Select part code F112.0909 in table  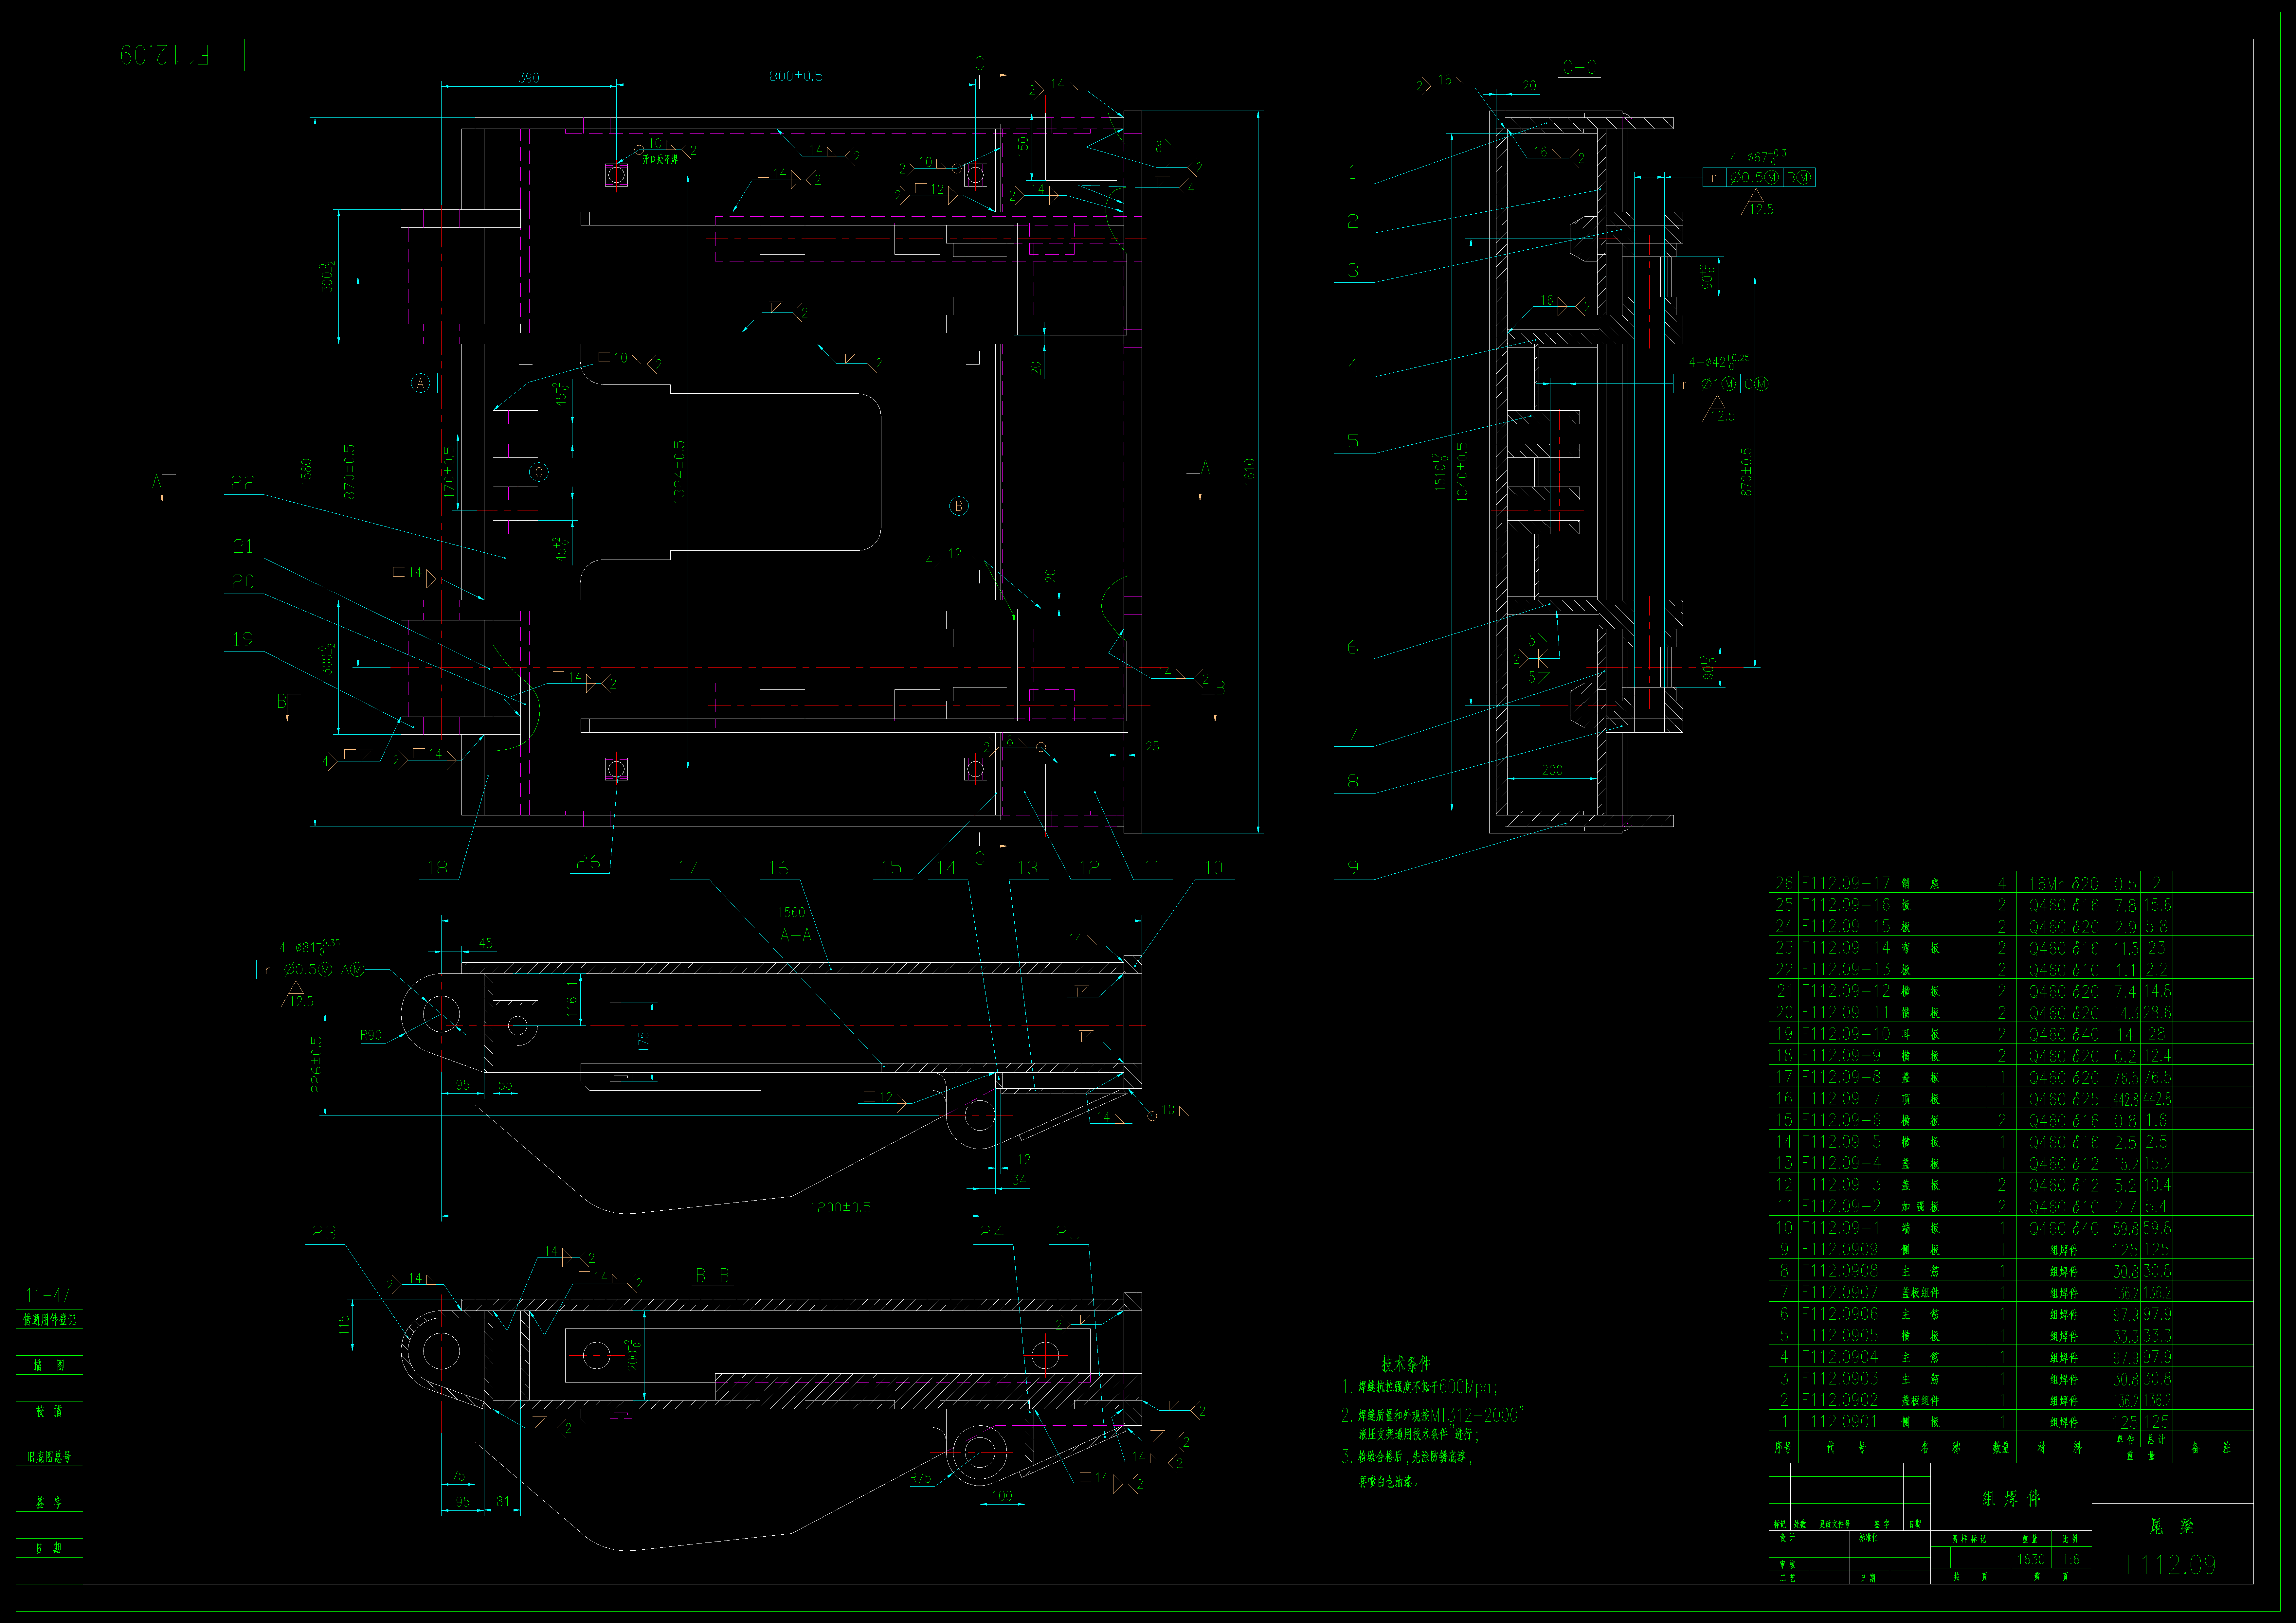(1840, 1249)
